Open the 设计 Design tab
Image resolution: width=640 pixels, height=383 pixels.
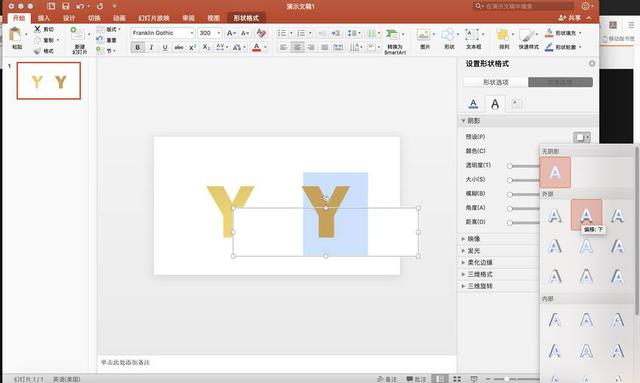coord(69,18)
